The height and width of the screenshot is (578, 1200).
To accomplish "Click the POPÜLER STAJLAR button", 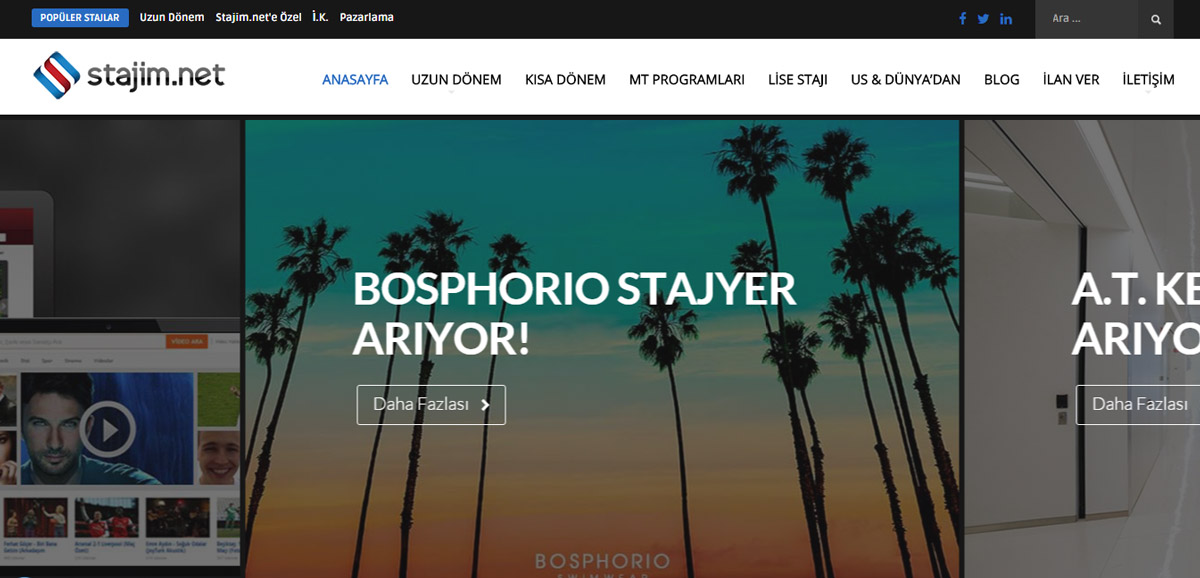I will pos(80,17).
